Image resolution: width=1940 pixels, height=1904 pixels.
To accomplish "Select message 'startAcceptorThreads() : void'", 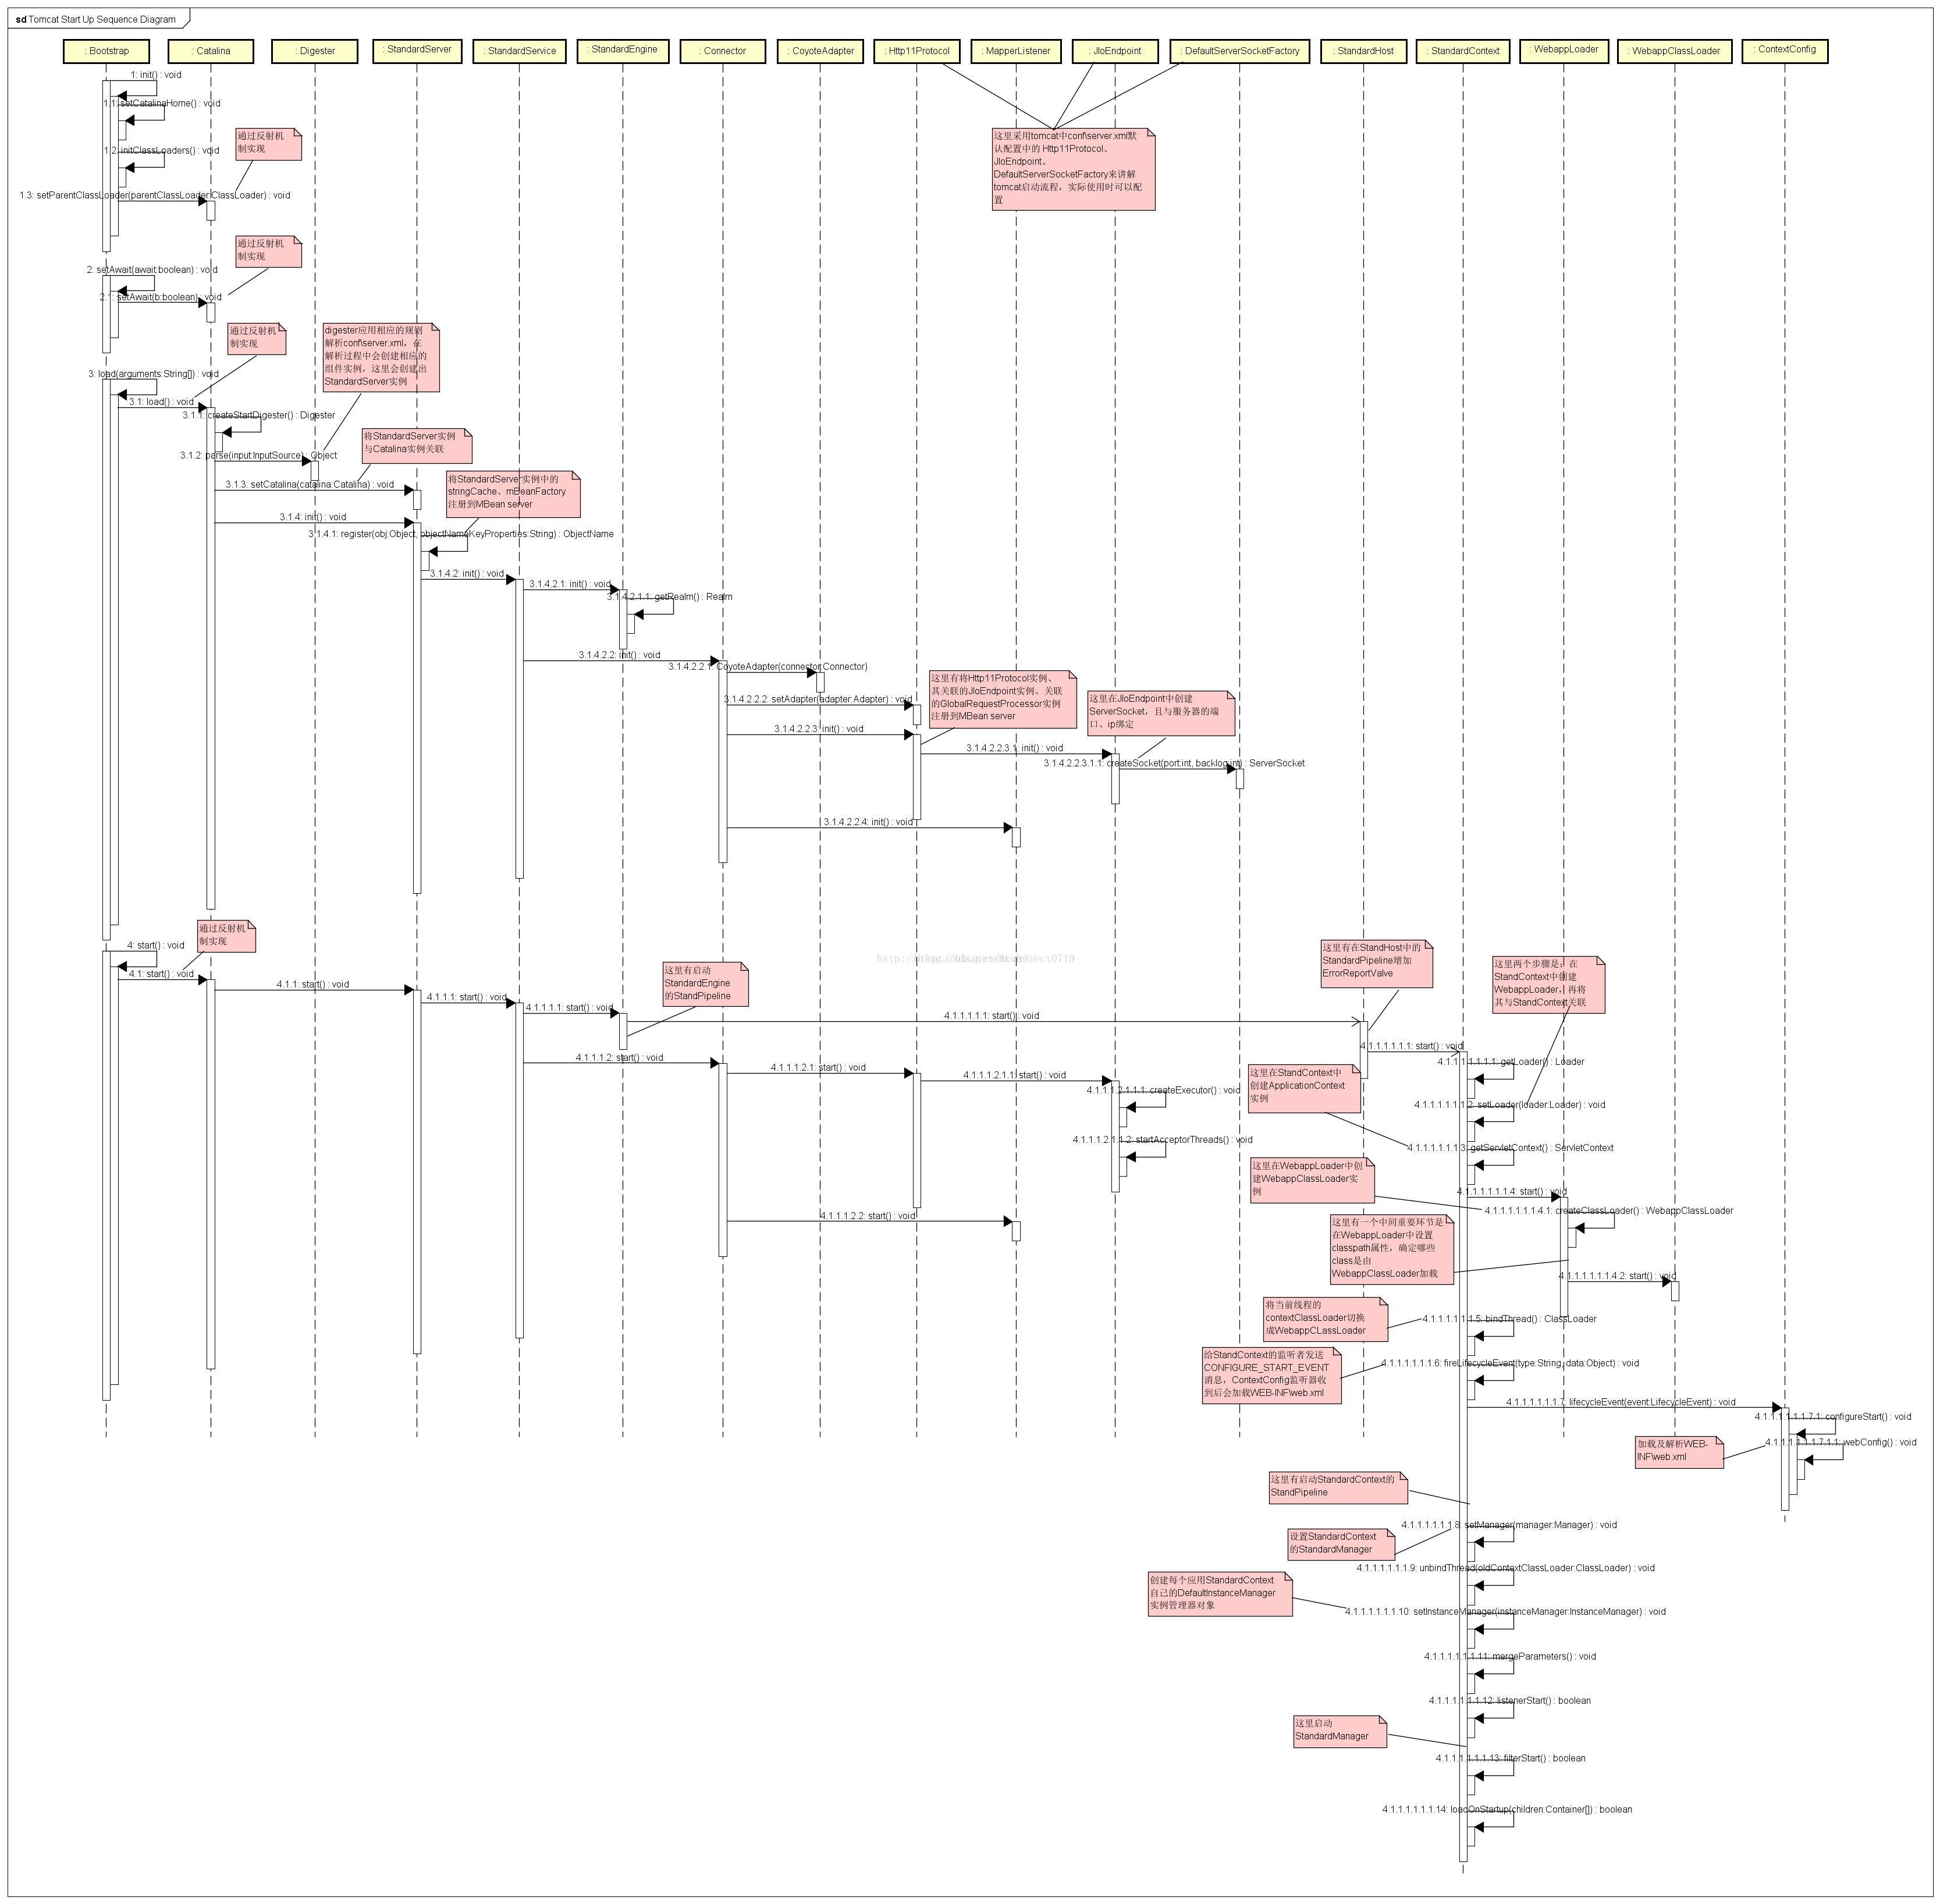I will [x=1163, y=1140].
